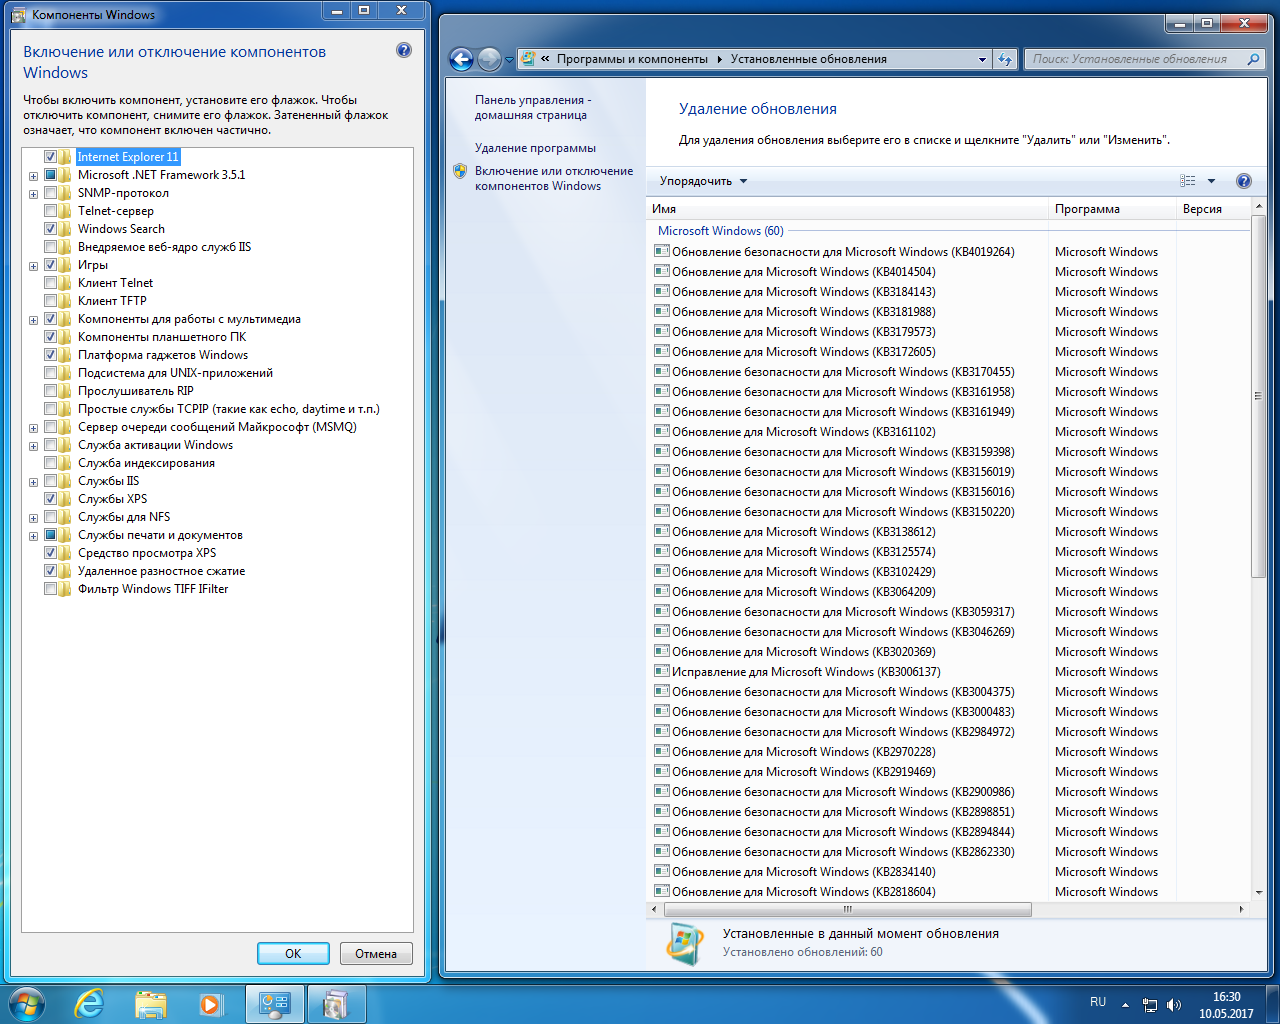This screenshot has height=1024, width=1280.
Task: Enable Клиент Telnet checkbox
Action: [50, 283]
